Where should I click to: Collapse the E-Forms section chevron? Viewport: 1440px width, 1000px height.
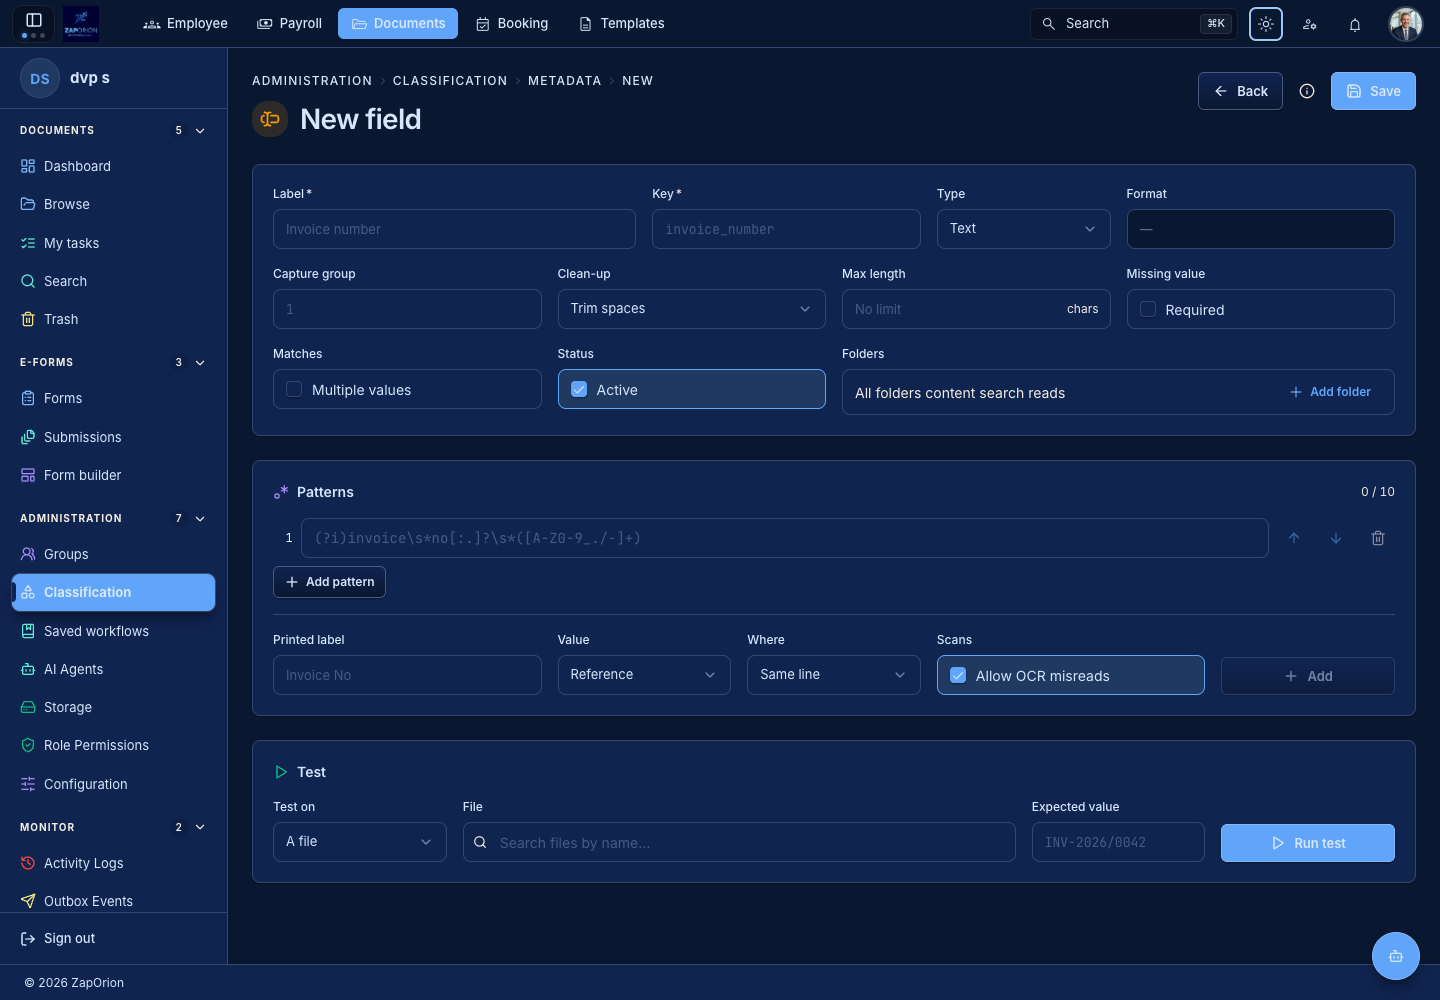pos(200,363)
